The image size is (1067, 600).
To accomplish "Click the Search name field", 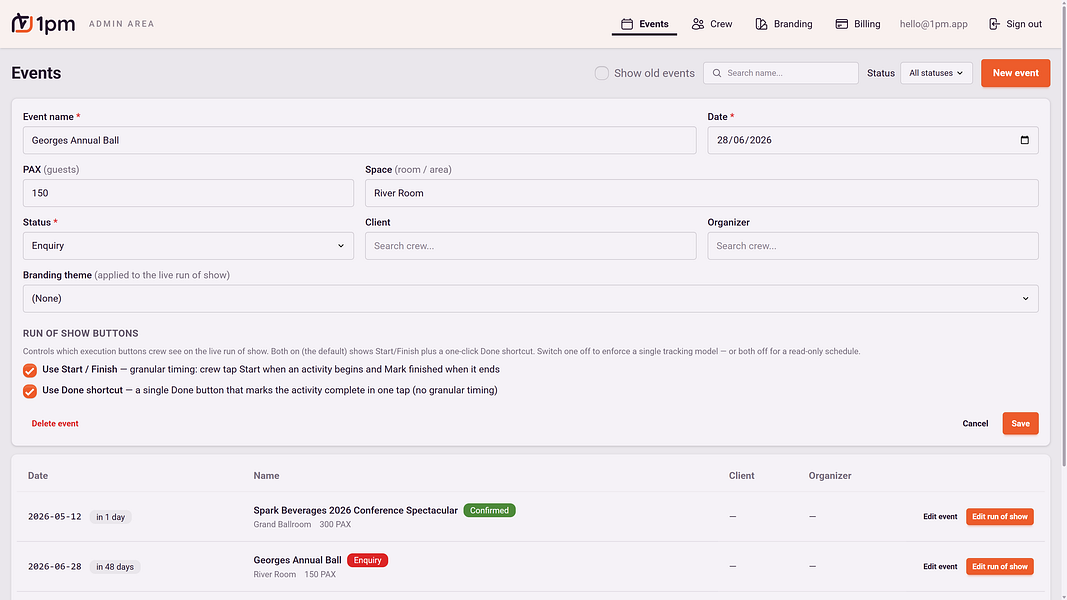I will click(x=781, y=73).
